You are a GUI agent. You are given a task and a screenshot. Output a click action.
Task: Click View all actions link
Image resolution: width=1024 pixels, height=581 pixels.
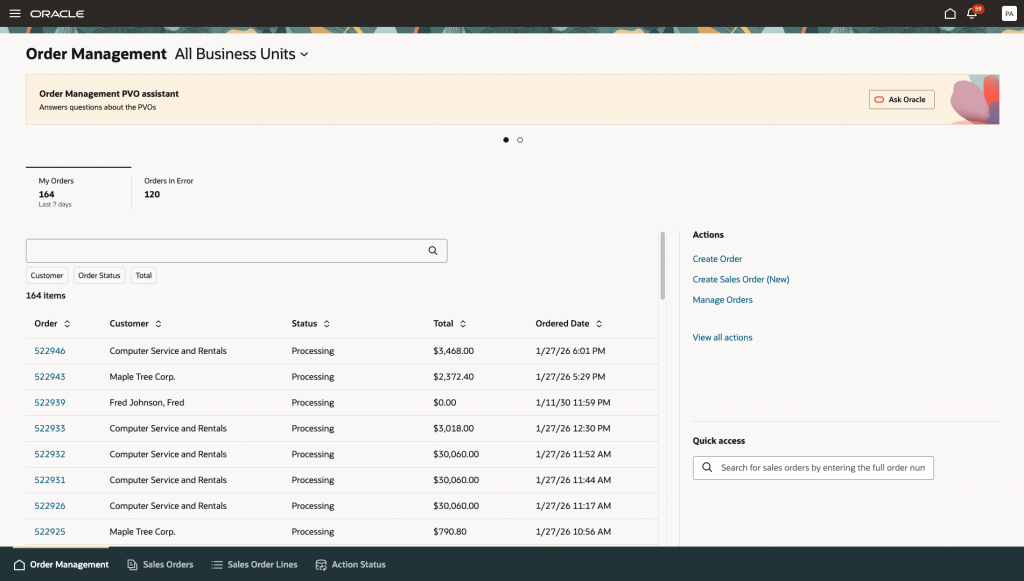tap(722, 338)
